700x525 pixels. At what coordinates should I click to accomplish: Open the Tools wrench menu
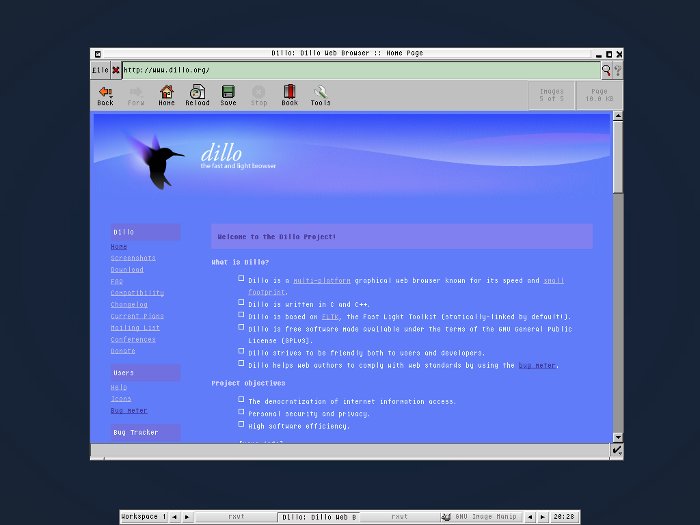pyautogui.click(x=321, y=96)
